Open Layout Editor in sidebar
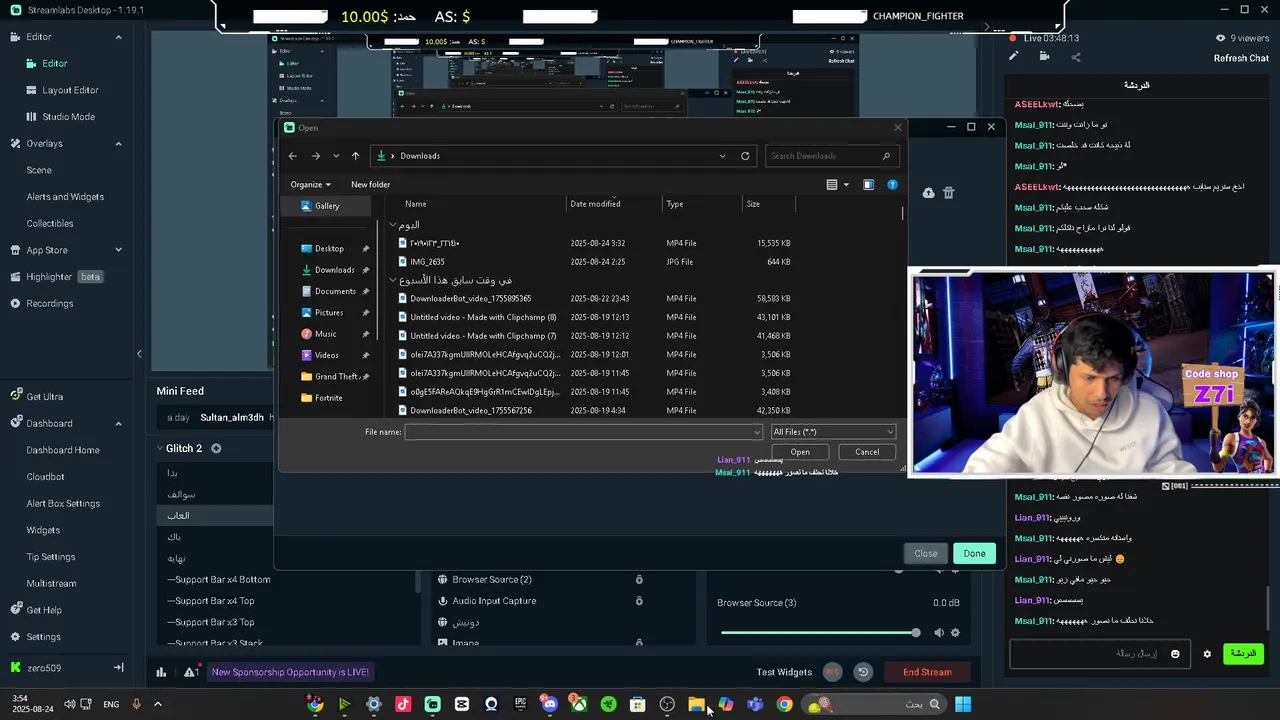This screenshot has height=720, width=1280. coord(70,90)
